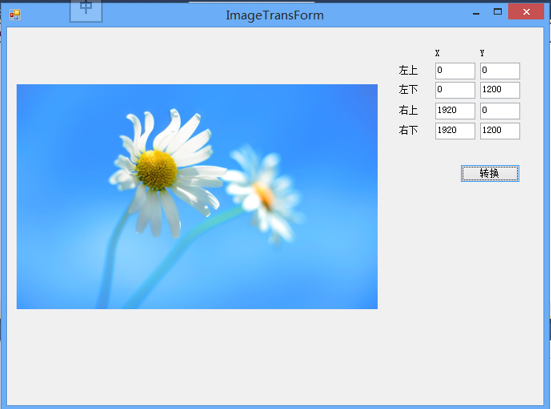Click the 转换 convert button
Viewport: 551px width, 409px height.
(490, 173)
